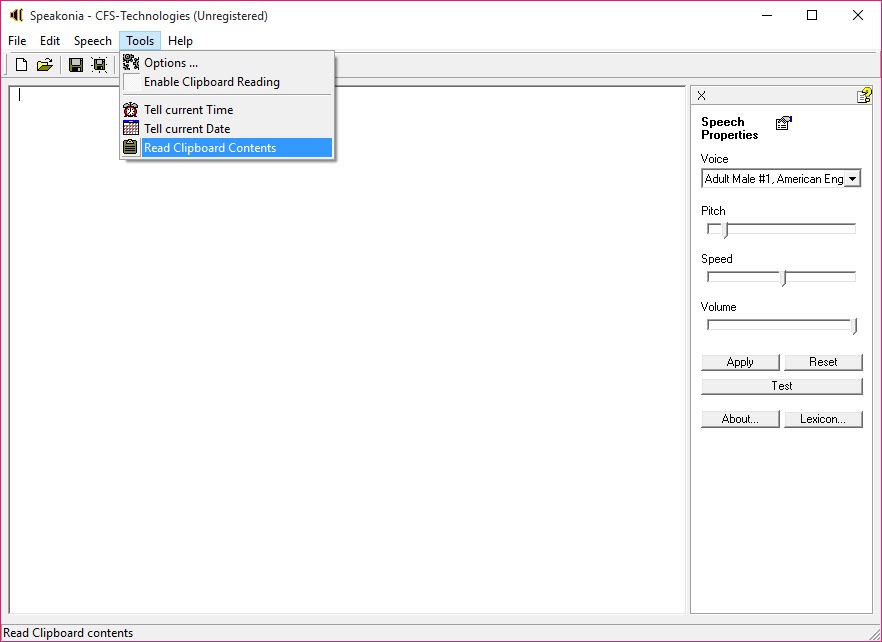Click the window resize grip in bottom corner
The image size is (882, 642).
(x=874, y=634)
